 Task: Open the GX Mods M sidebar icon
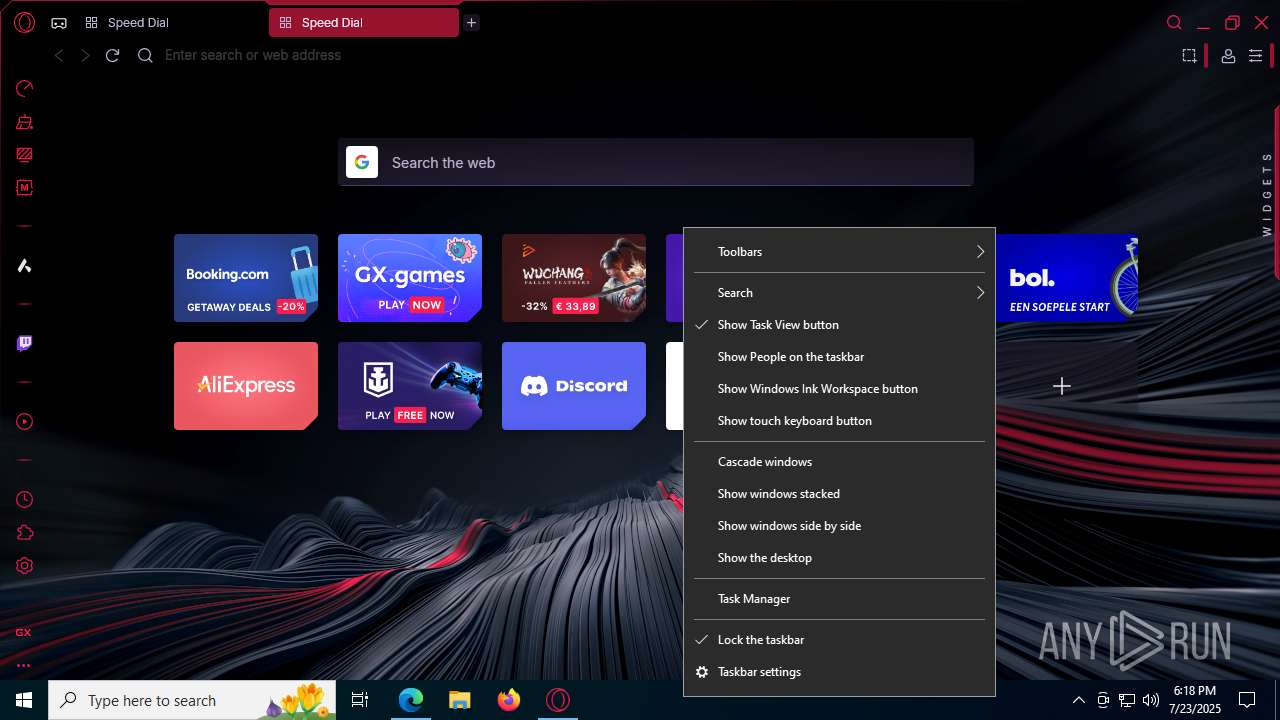coord(24,187)
